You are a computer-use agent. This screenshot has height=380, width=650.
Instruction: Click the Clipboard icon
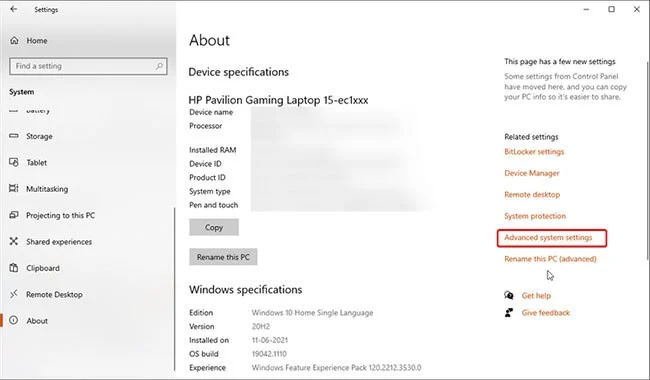click(14, 267)
